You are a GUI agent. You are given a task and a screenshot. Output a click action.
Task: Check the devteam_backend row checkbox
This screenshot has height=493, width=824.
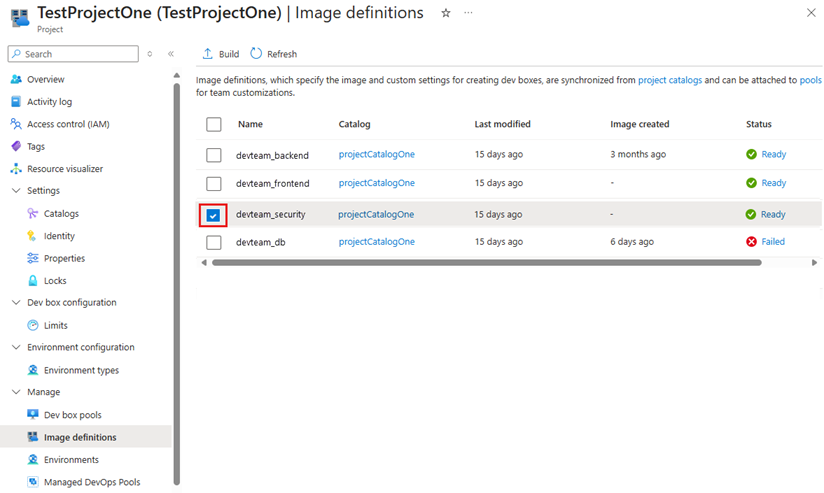click(213, 155)
